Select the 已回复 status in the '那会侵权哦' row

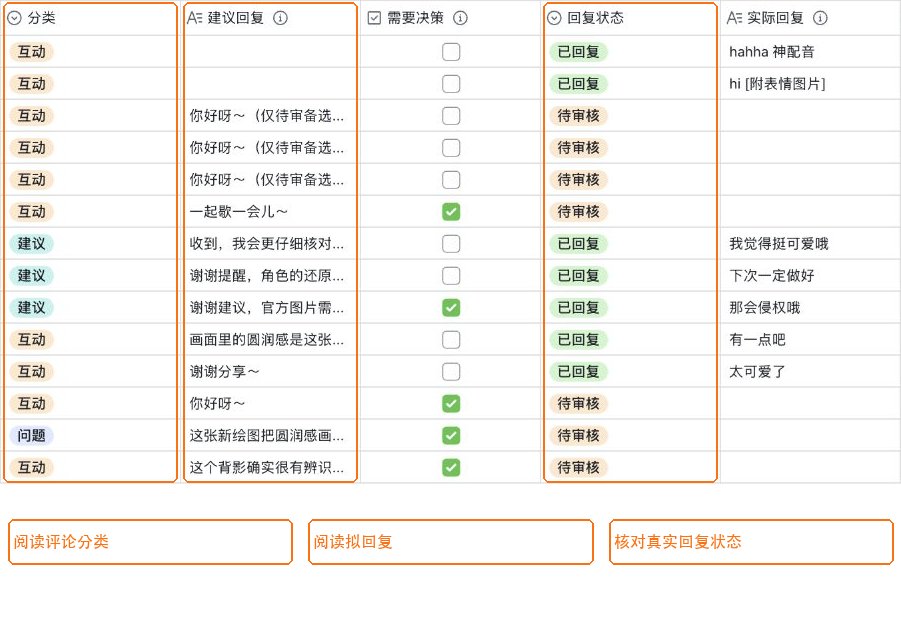coord(579,308)
